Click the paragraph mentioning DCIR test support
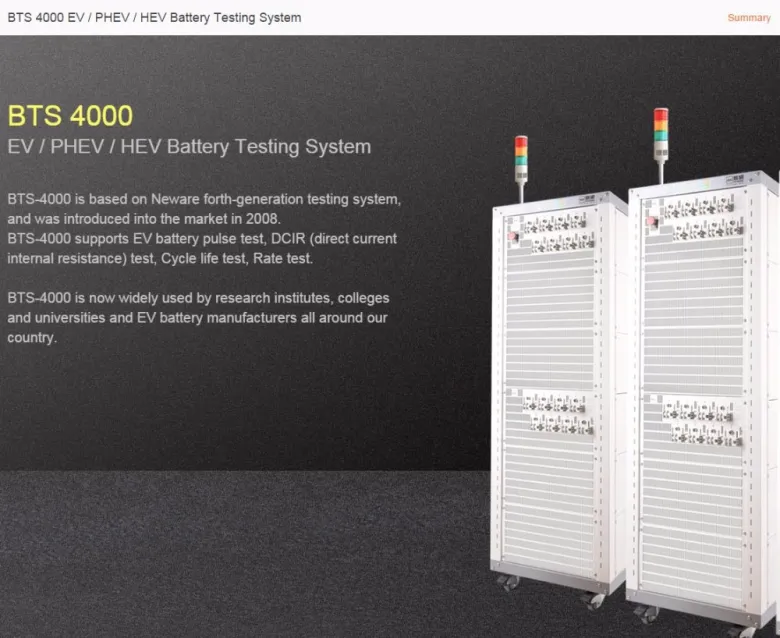Screen dimensions: 780x638 click(x=202, y=248)
